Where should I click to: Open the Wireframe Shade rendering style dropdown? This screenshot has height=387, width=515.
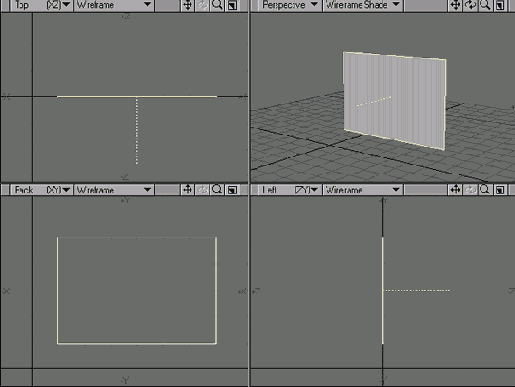[x=363, y=5]
